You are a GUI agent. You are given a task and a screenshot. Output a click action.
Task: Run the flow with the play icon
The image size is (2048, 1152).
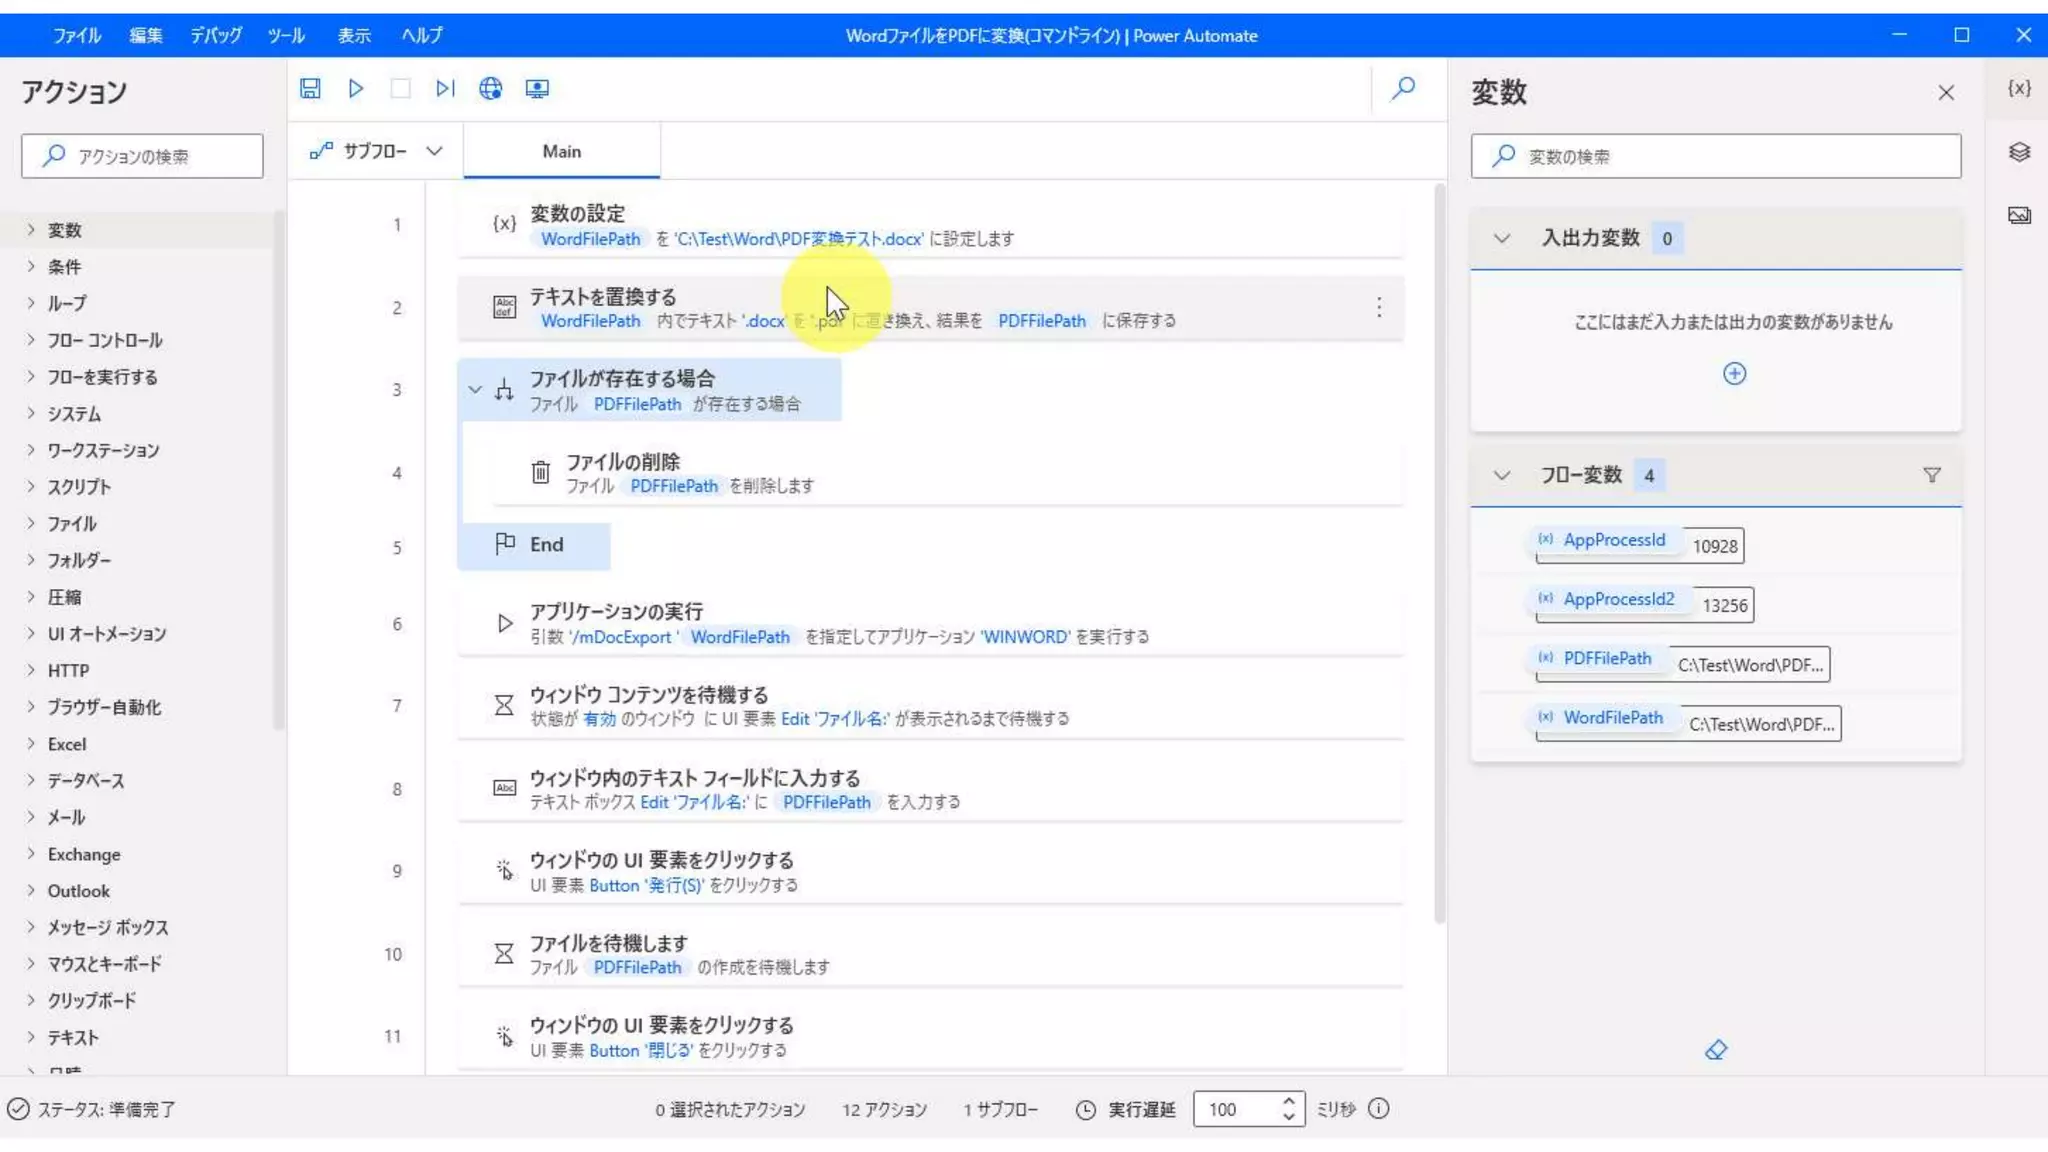tap(356, 88)
